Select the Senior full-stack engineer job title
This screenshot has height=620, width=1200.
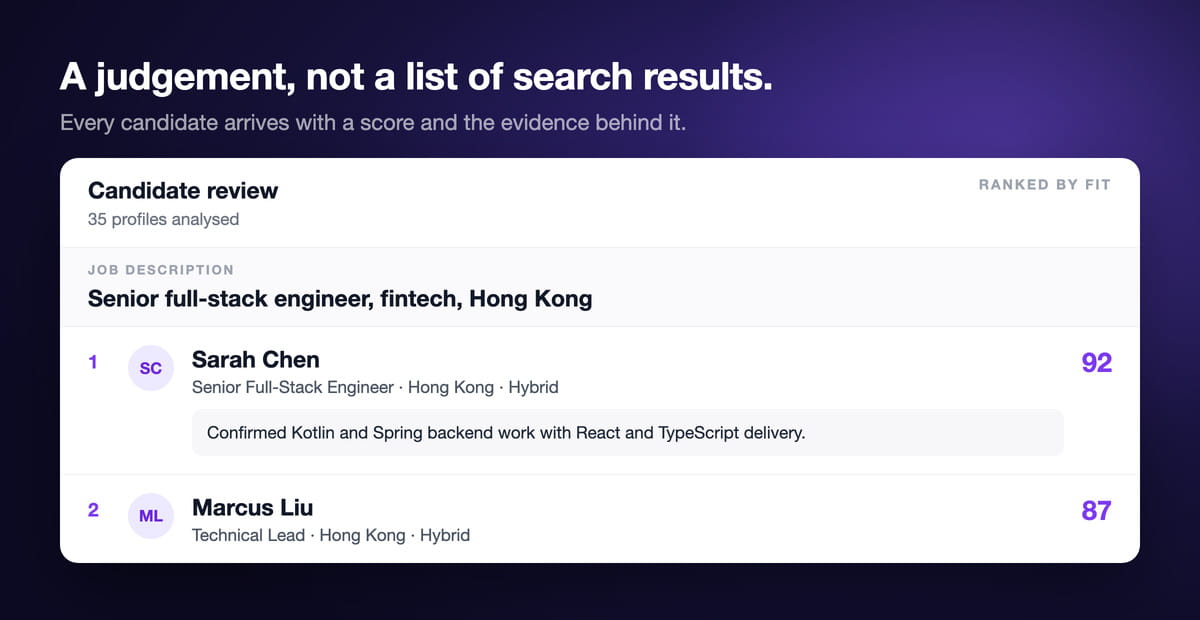coord(340,298)
